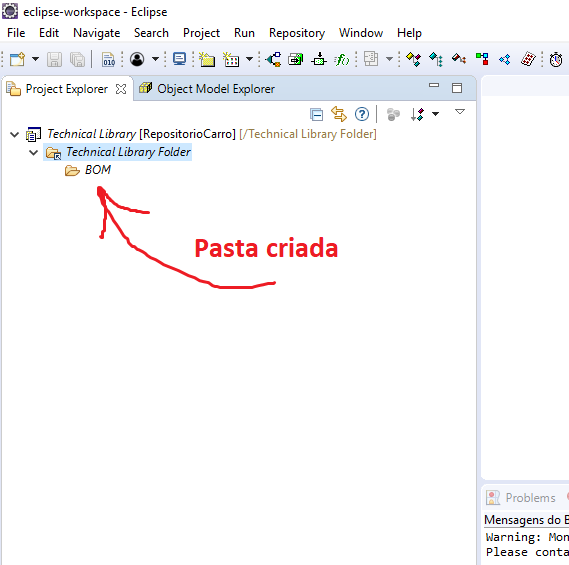Open the Window menu
569x565 pixels.
coord(361,33)
